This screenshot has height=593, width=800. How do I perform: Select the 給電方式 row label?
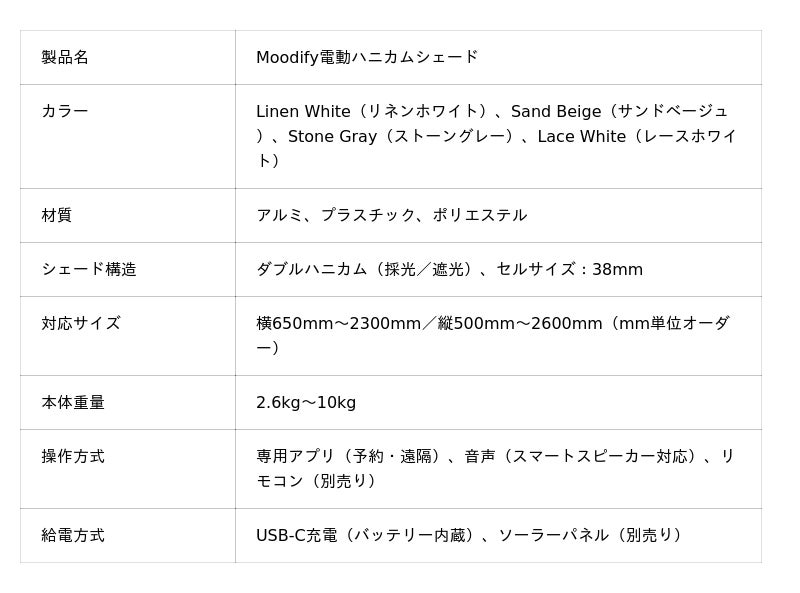73,535
